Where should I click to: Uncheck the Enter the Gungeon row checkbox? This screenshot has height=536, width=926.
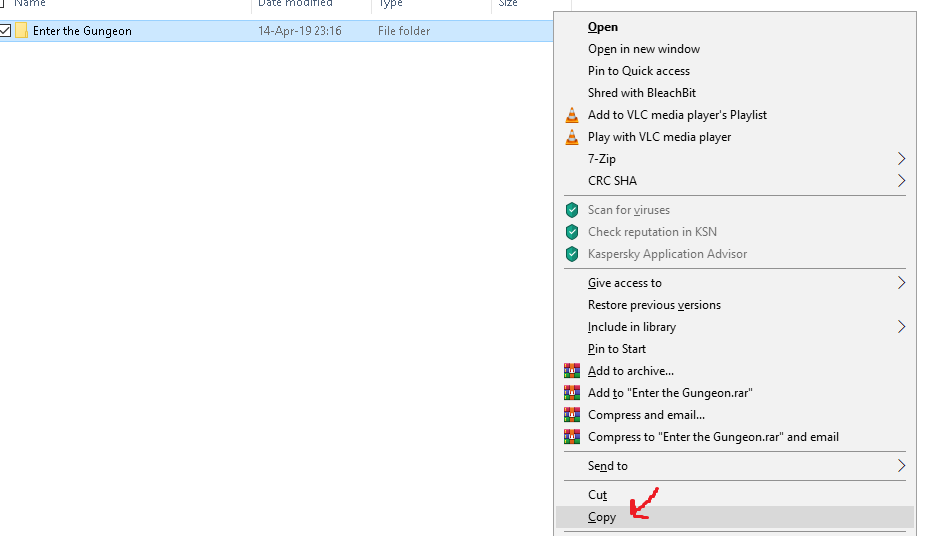point(5,31)
